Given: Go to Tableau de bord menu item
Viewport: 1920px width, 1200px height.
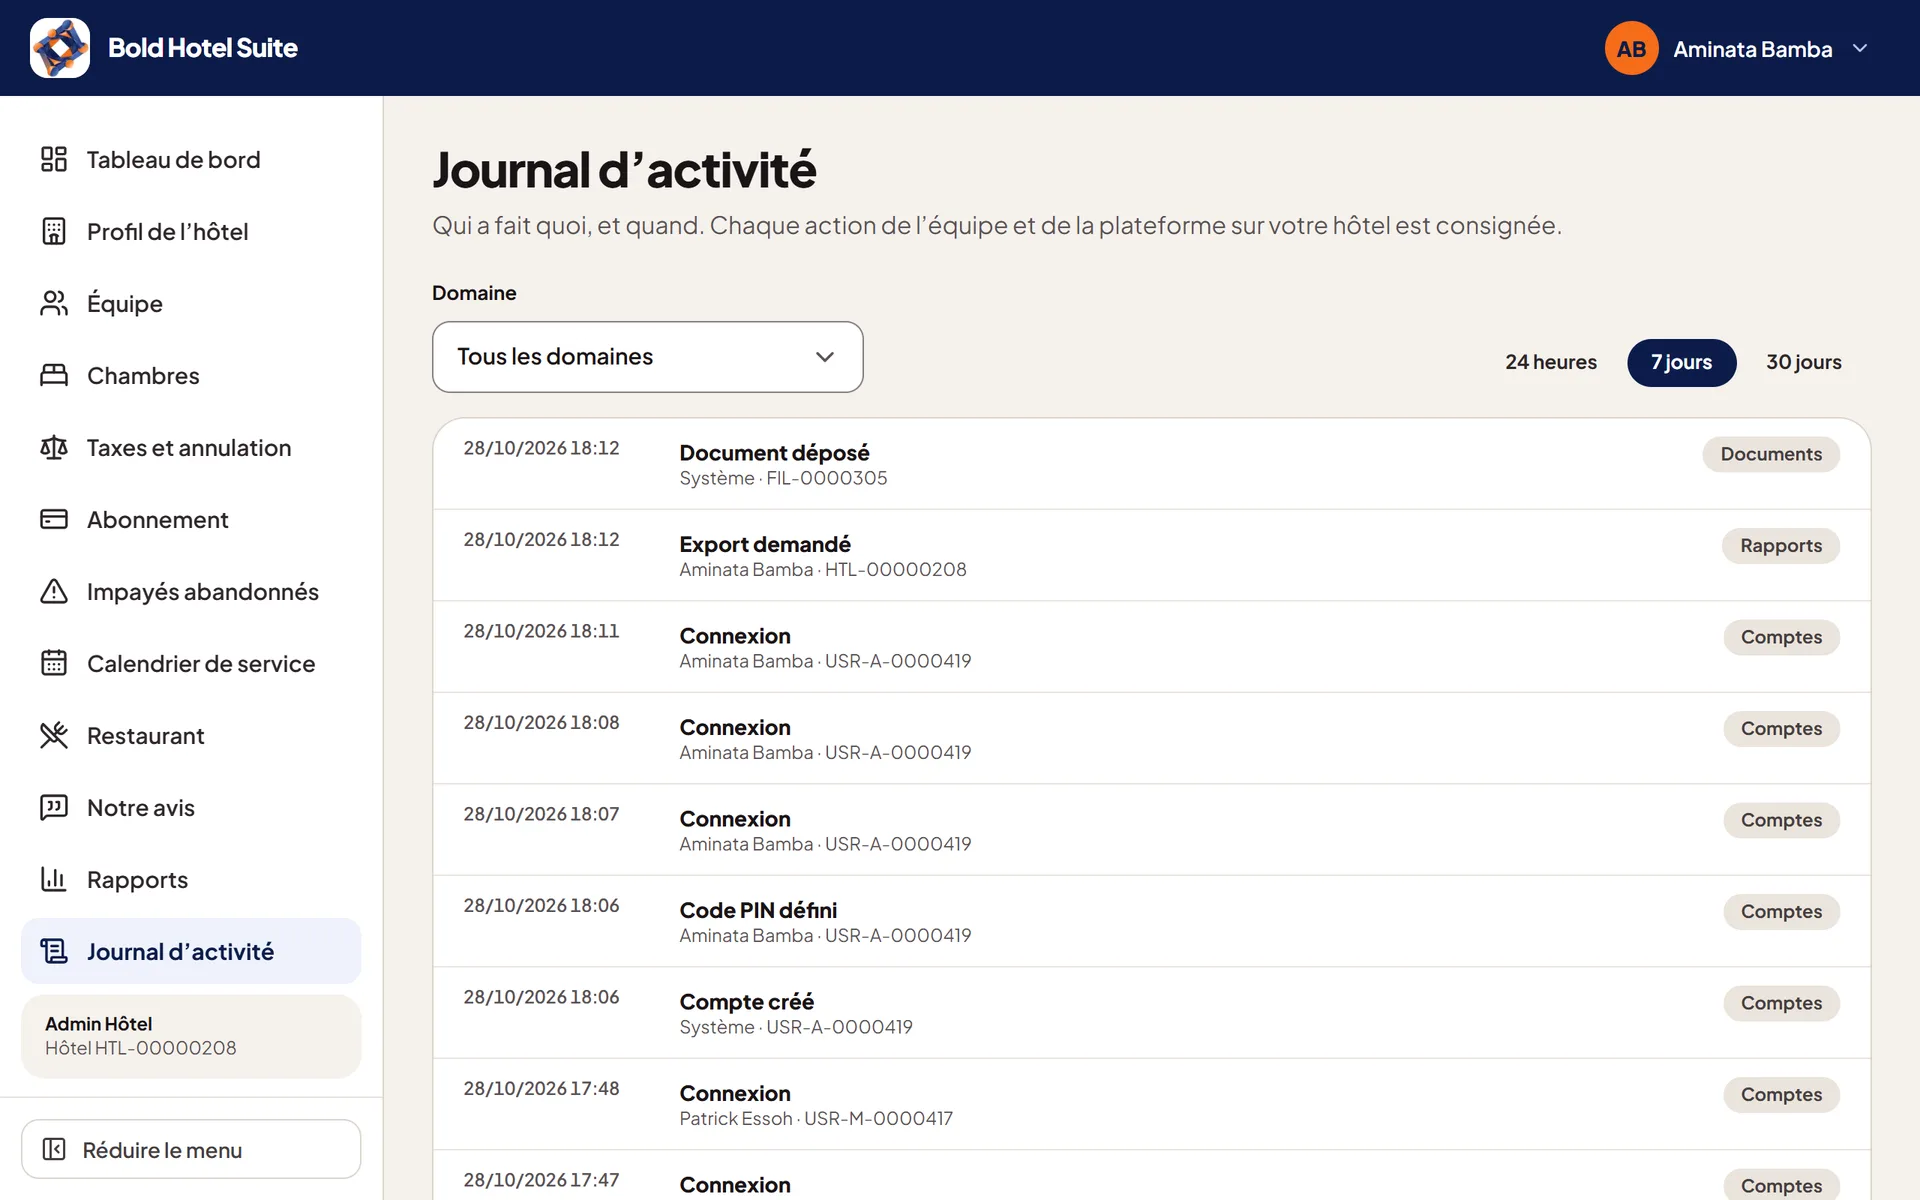Looking at the screenshot, I should tap(191, 159).
